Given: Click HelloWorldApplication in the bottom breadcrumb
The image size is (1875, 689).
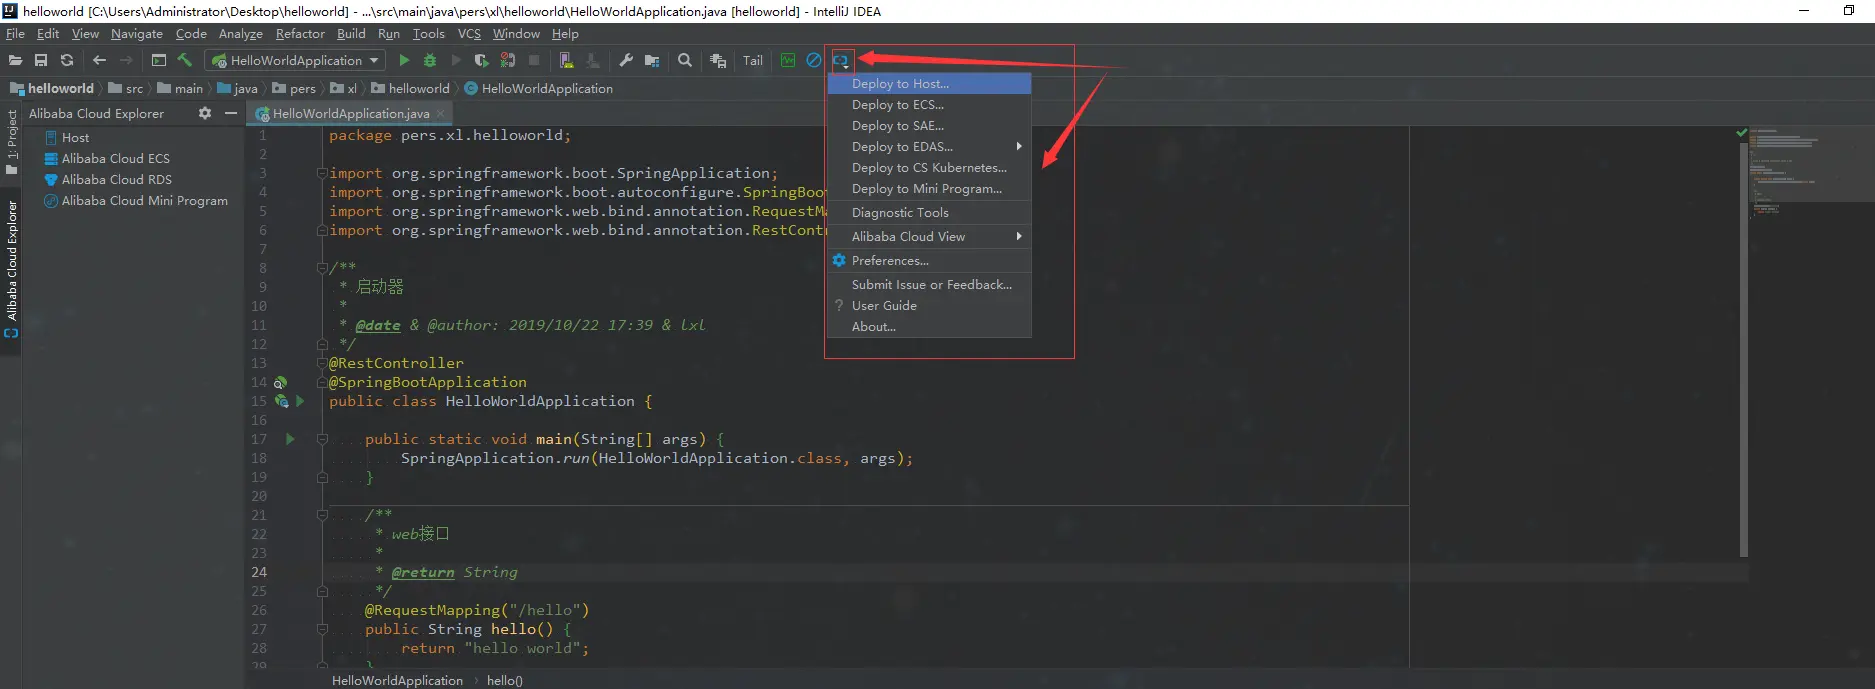Looking at the screenshot, I should point(397,681).
